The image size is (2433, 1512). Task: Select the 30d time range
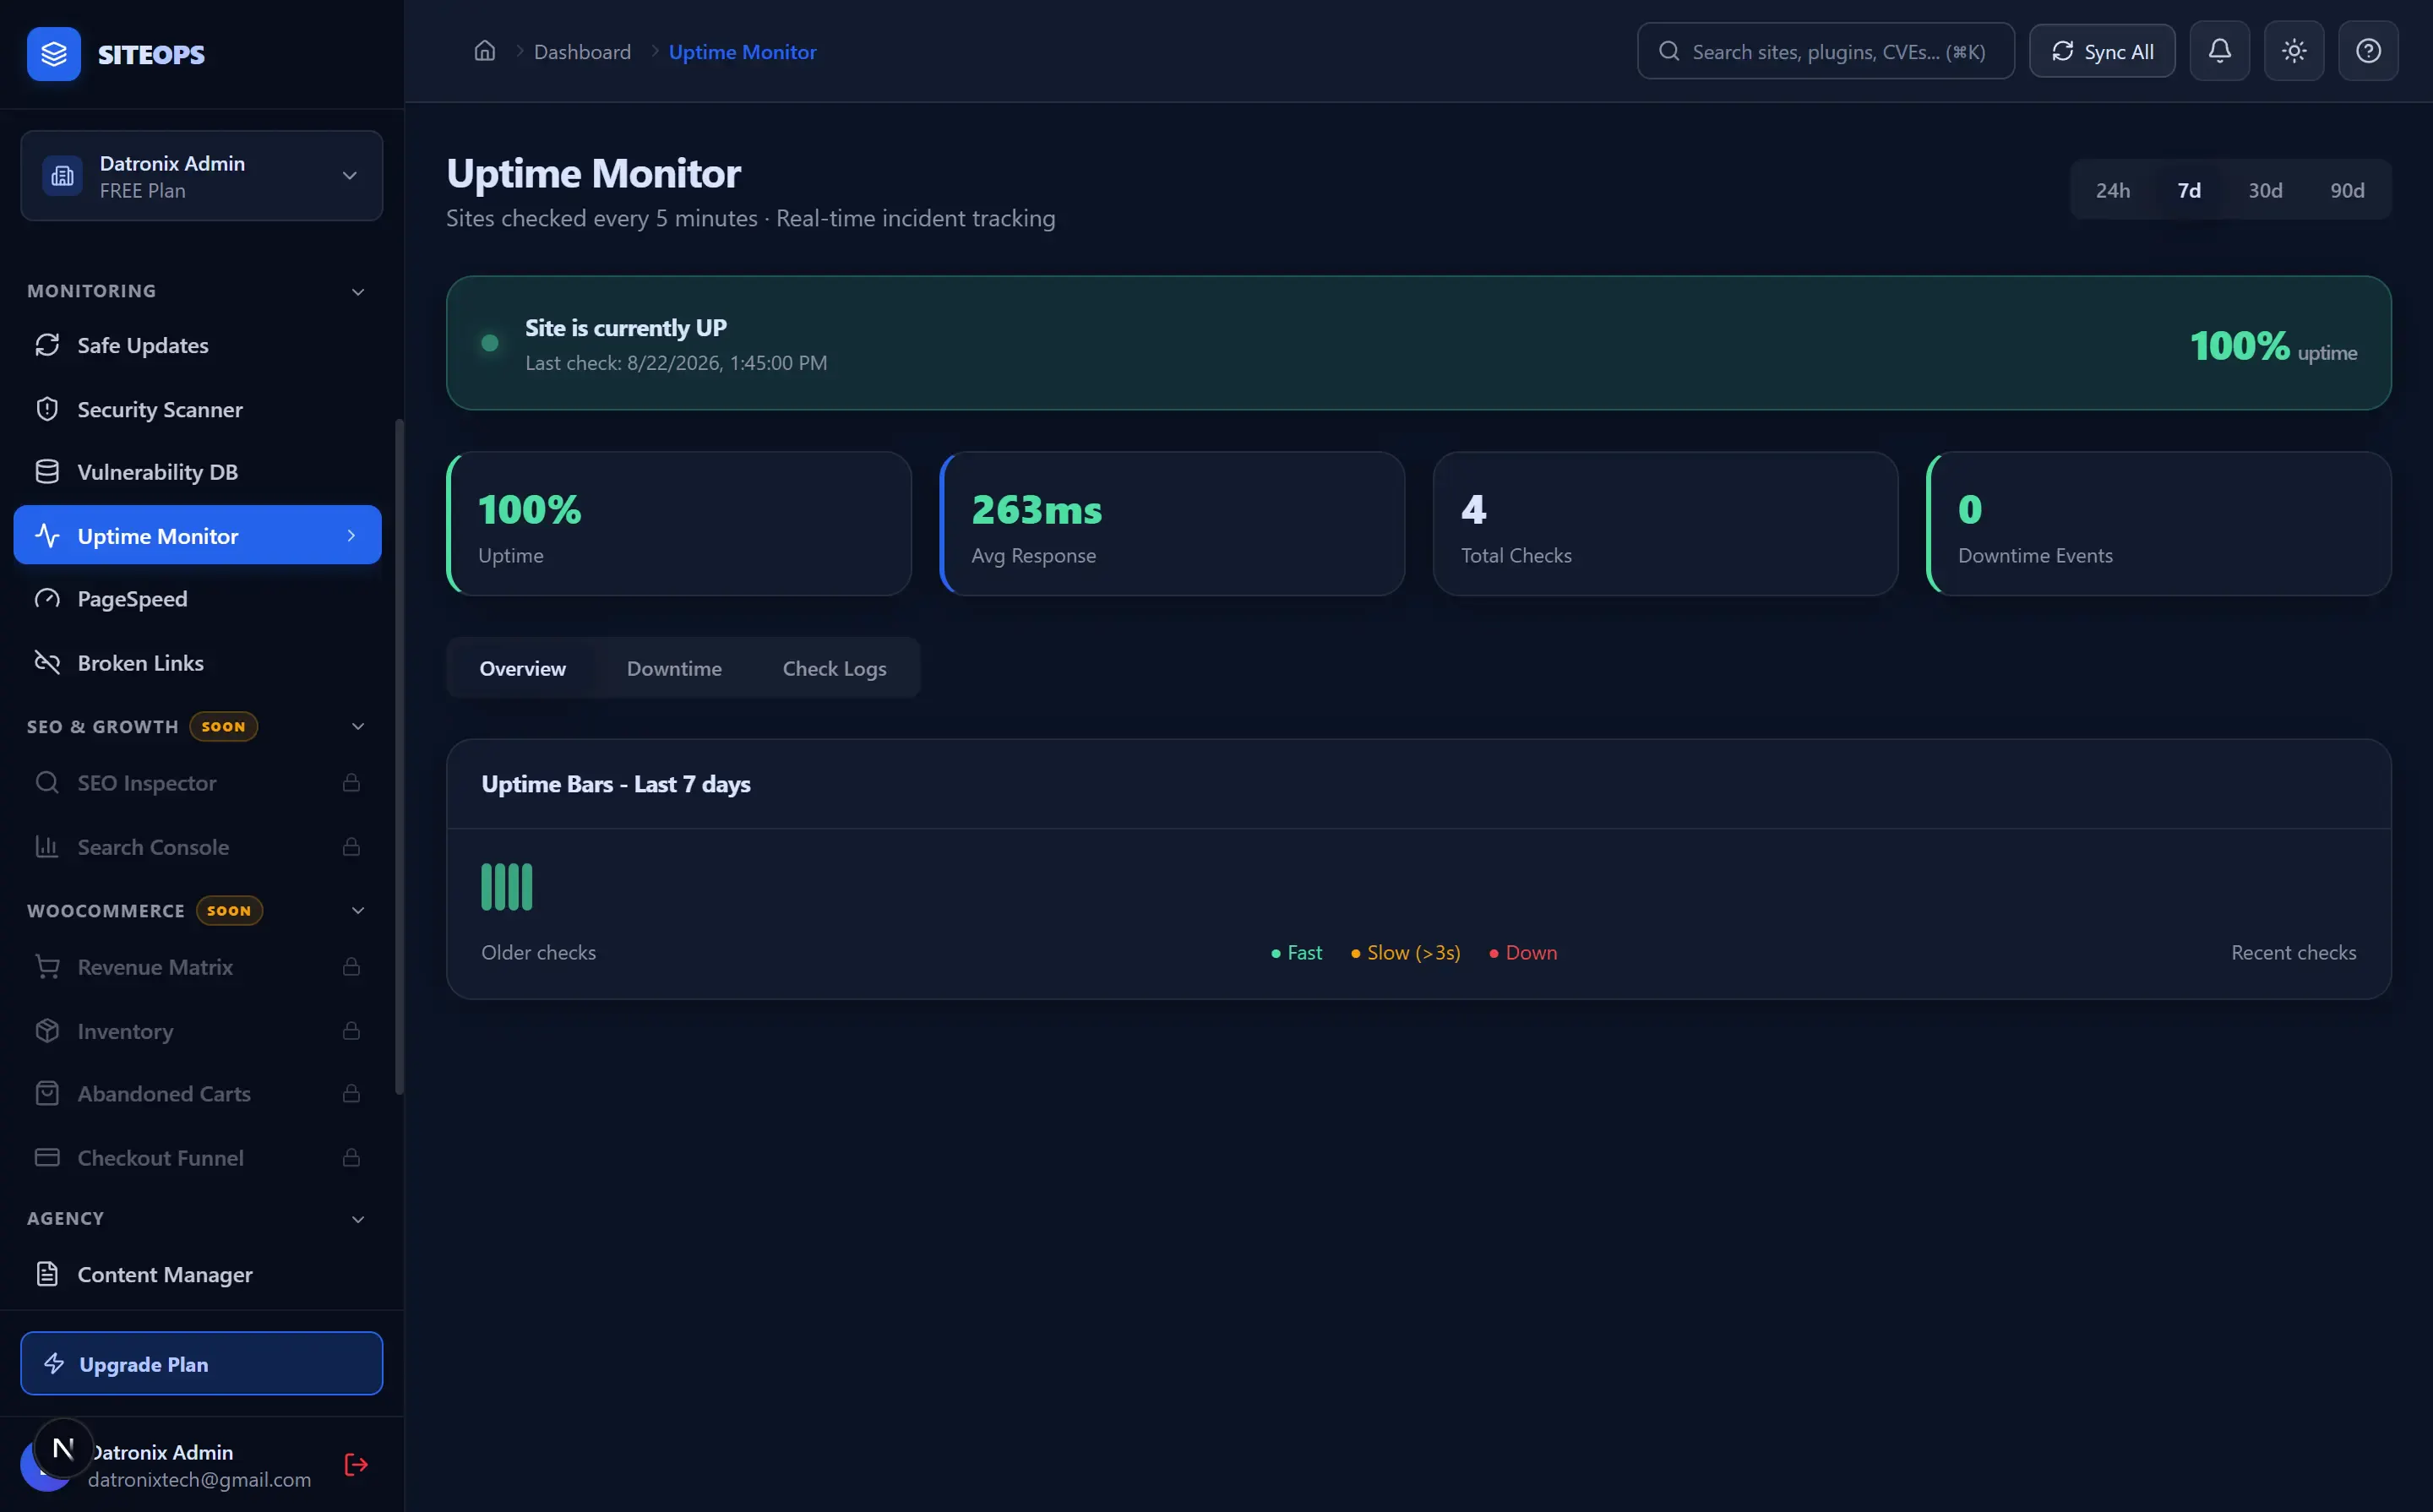point(2265,190)
